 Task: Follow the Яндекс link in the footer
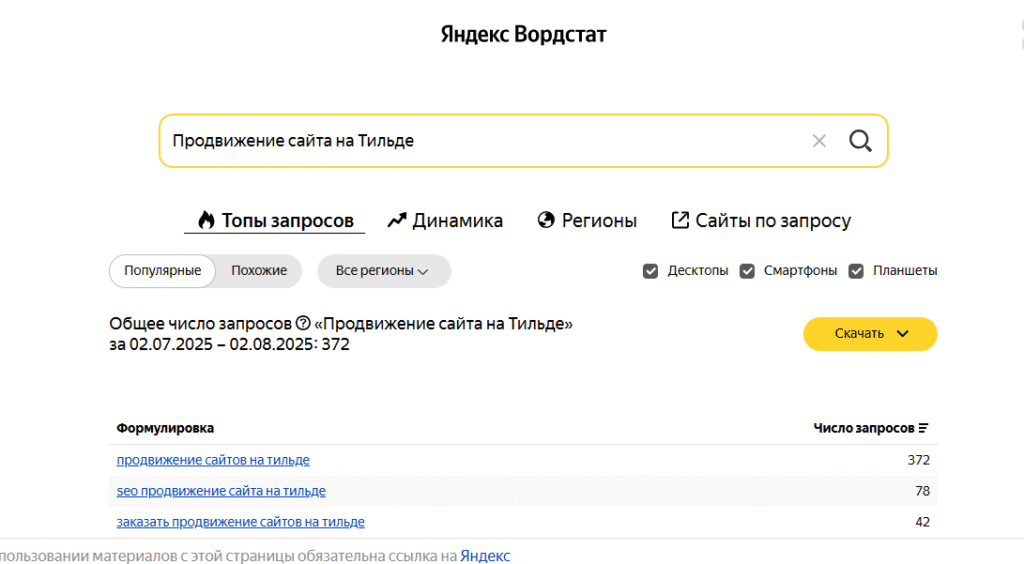pyautogui.click(x=485, y=556)
